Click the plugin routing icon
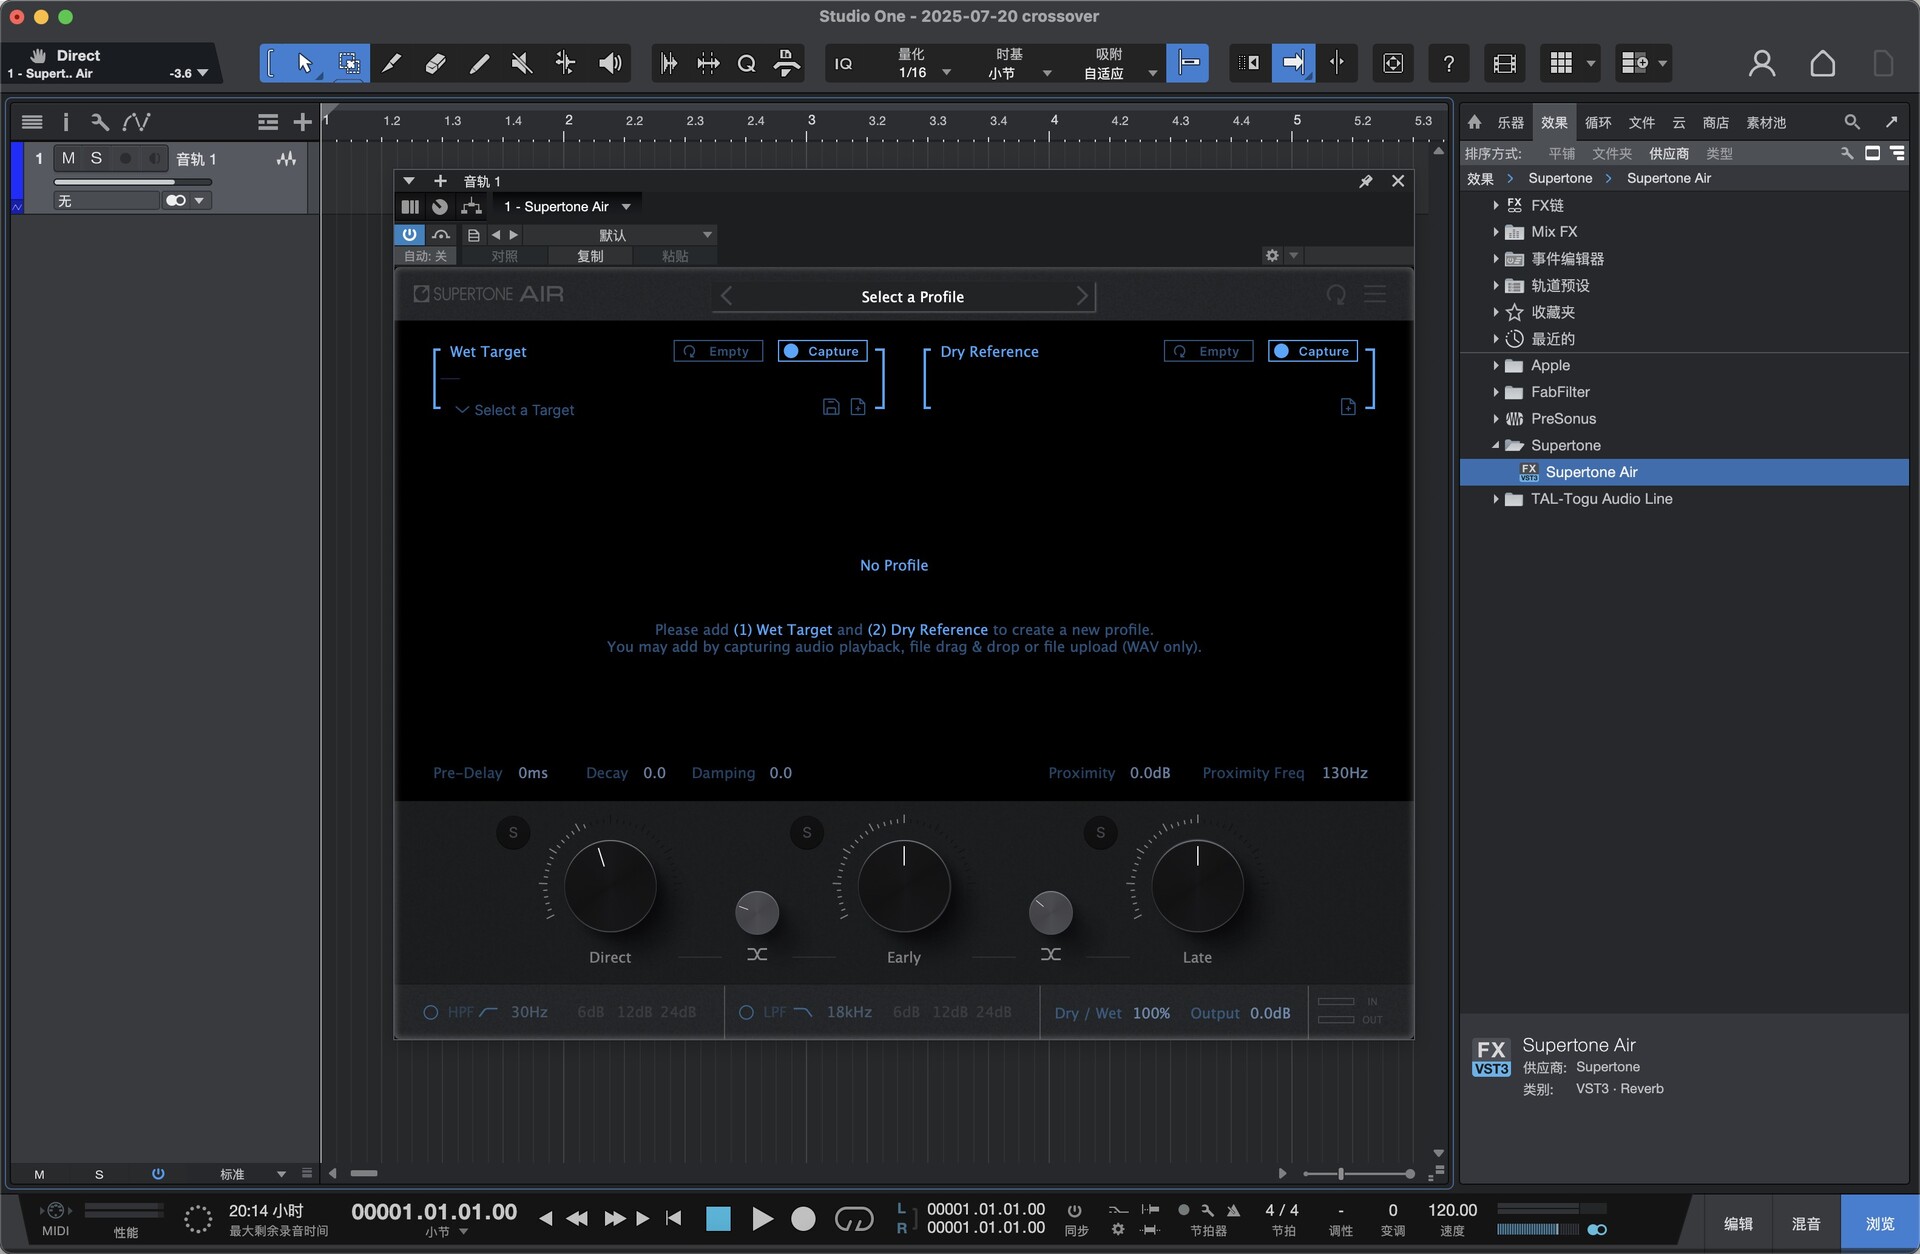 pyautogui.click(x=471, y=207)
